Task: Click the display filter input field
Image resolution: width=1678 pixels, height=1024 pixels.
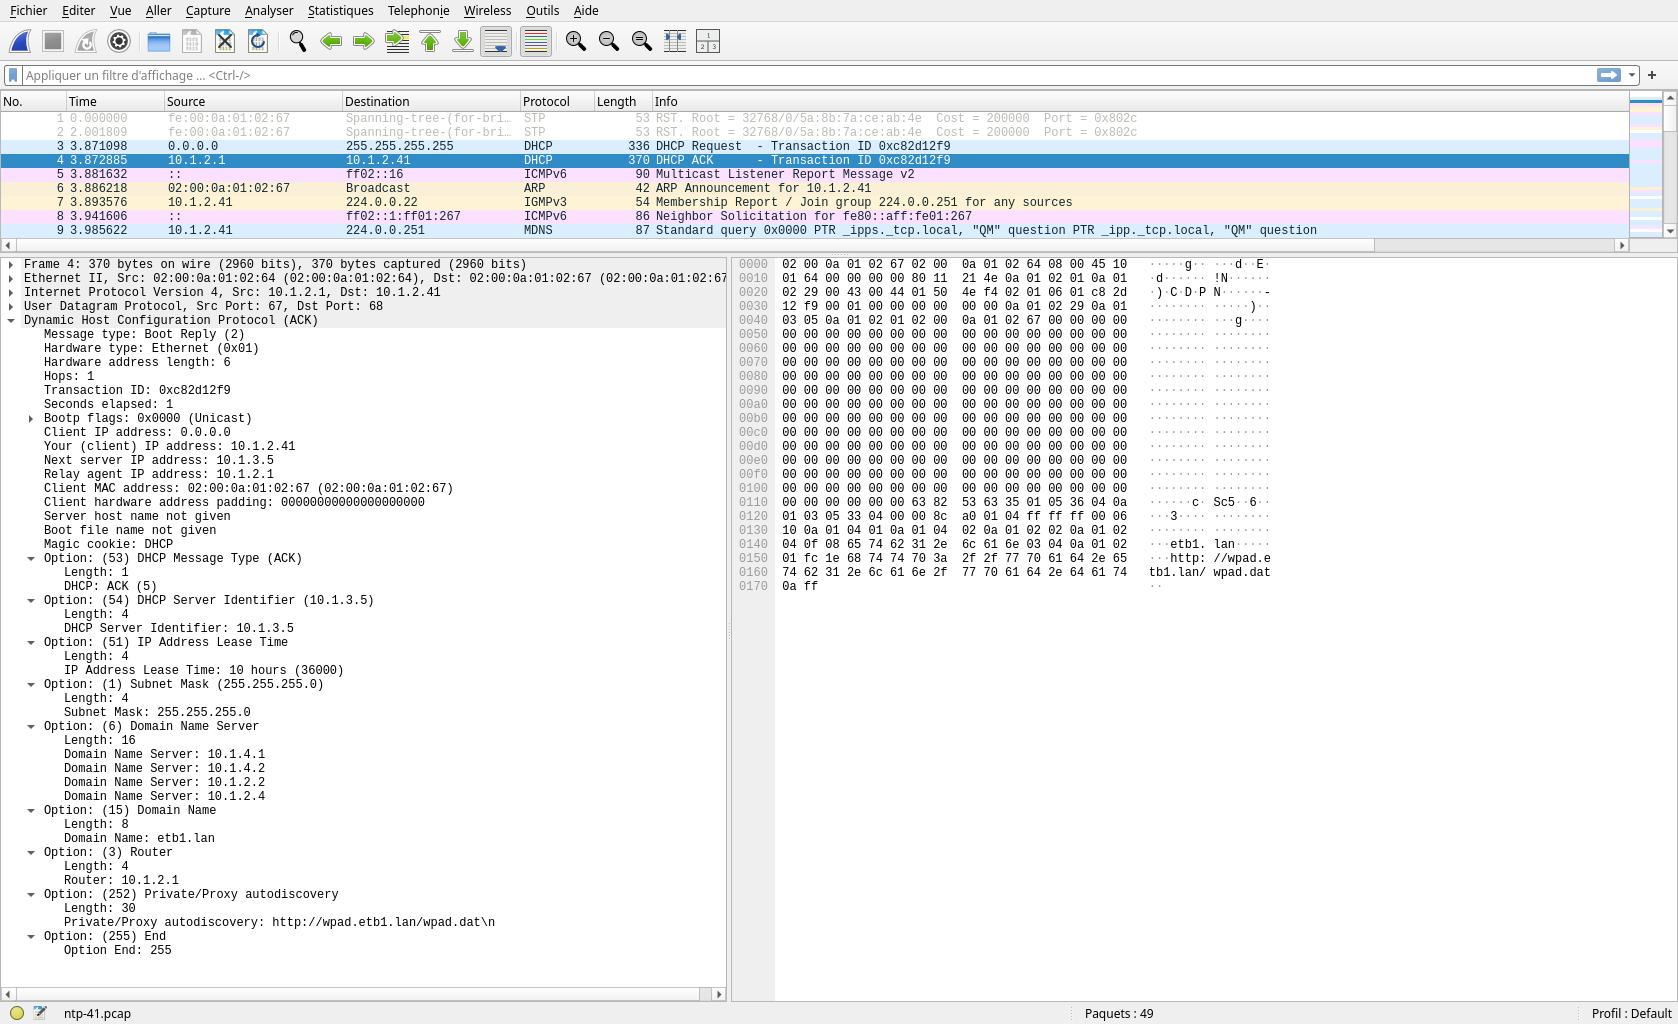Action: click(x=800, y=75)
